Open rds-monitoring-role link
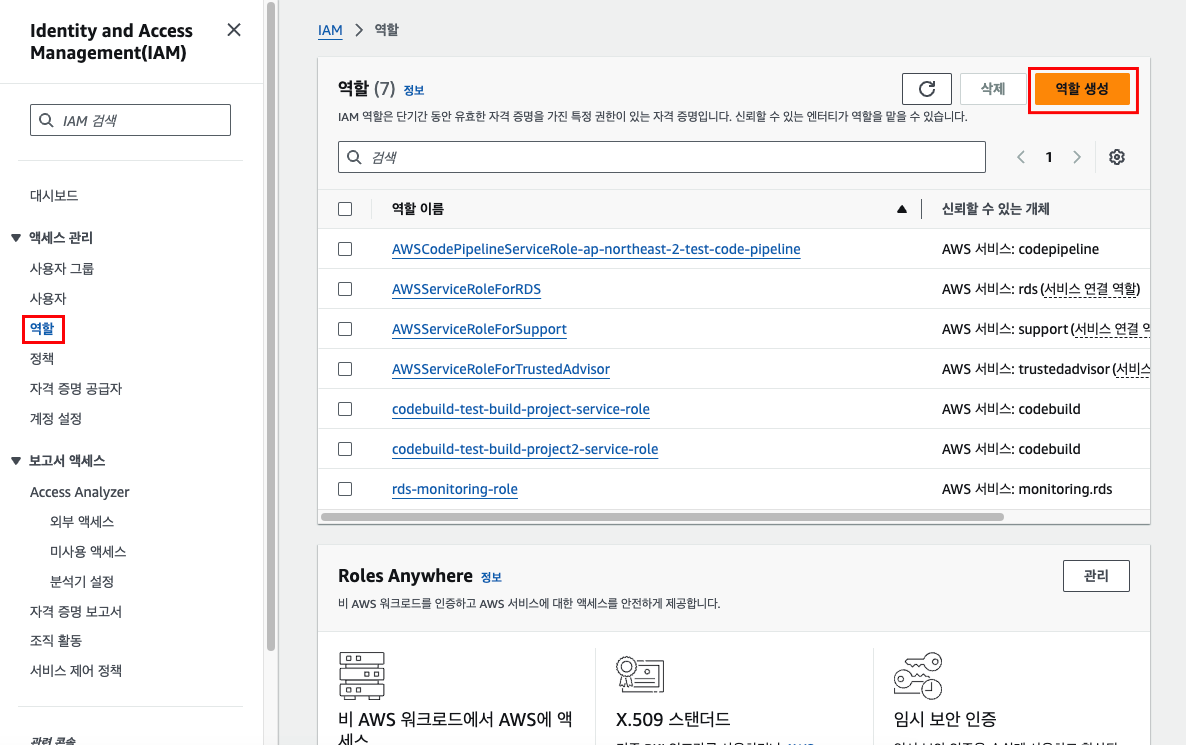This screenshot has height=745, width=1186. 455,489
